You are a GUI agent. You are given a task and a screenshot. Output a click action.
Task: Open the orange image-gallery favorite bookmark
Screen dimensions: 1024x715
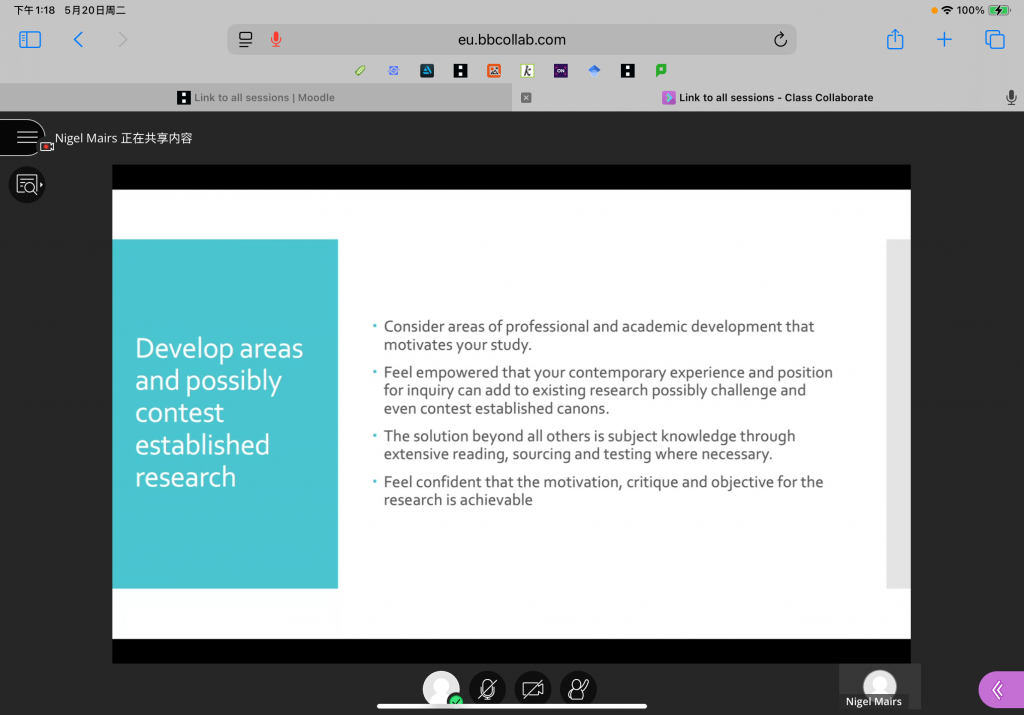point(494,71)
